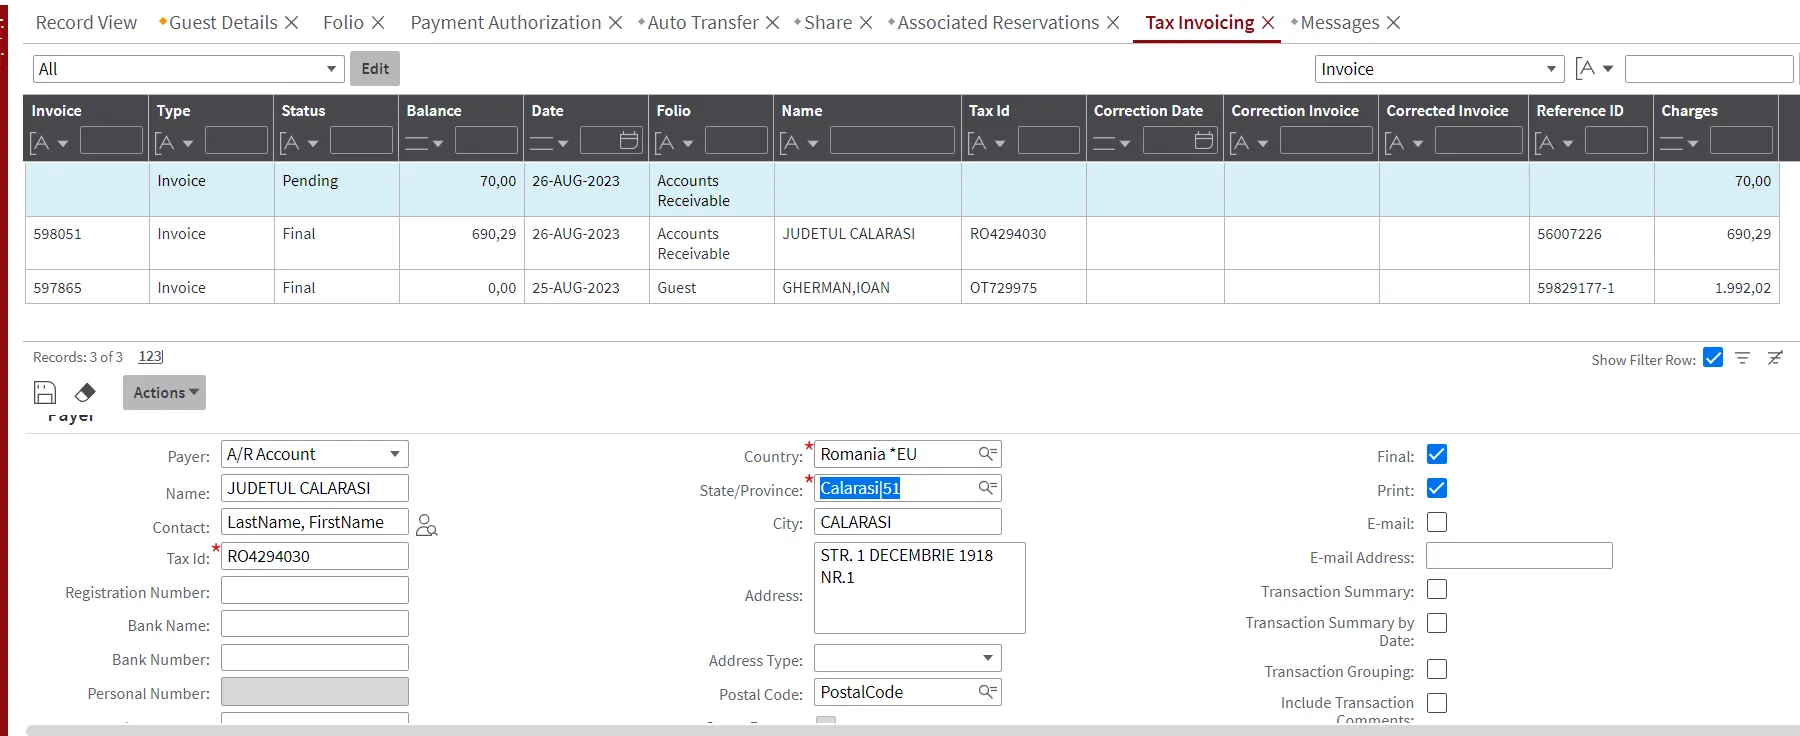Click the Address text area
The image size is (1800, 736).
pyautogui.click(x=919, y=588)
